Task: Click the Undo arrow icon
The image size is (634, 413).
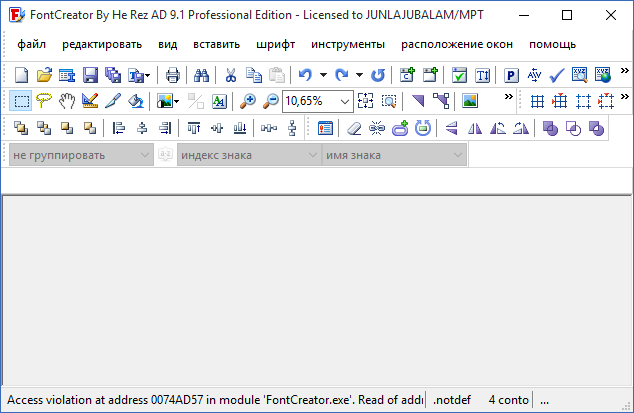Action: point(305,75)
